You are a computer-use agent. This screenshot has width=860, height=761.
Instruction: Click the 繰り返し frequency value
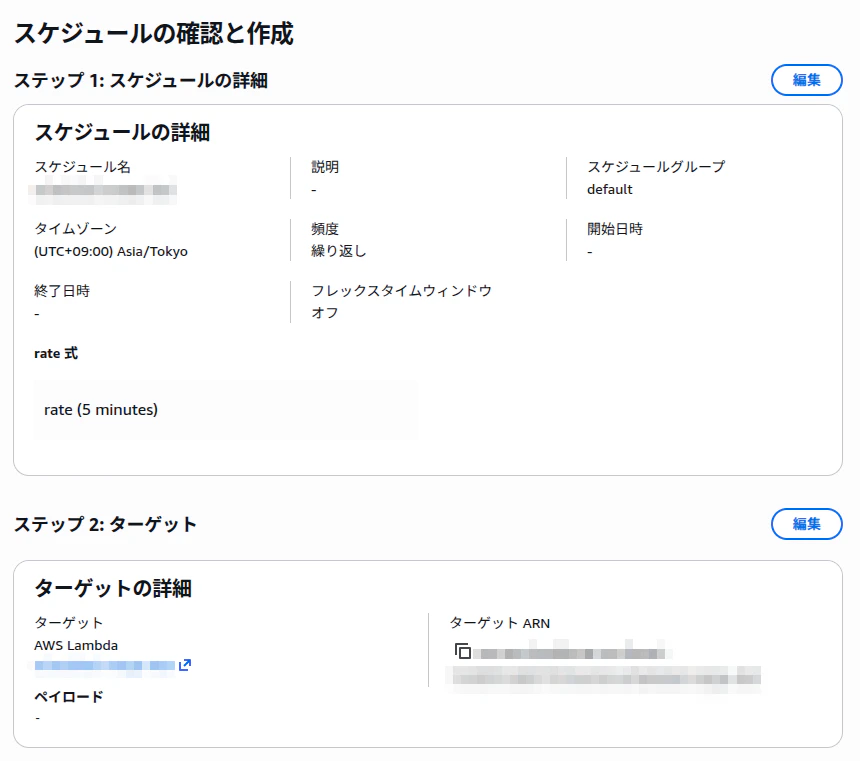pyautogui.click(x=338, y=251)
